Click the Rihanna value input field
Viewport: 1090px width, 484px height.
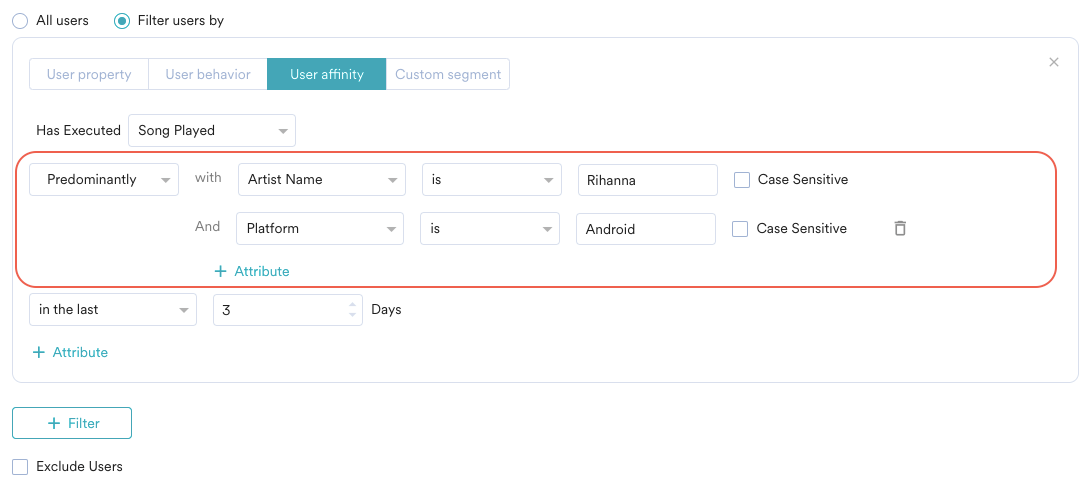647,180
